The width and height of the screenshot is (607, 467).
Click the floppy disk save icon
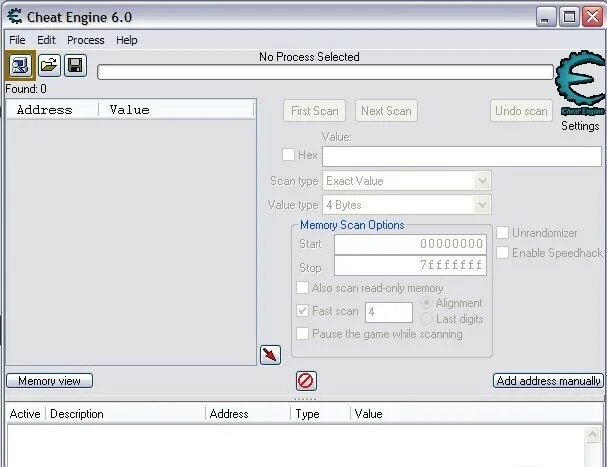tap(75, 65)
